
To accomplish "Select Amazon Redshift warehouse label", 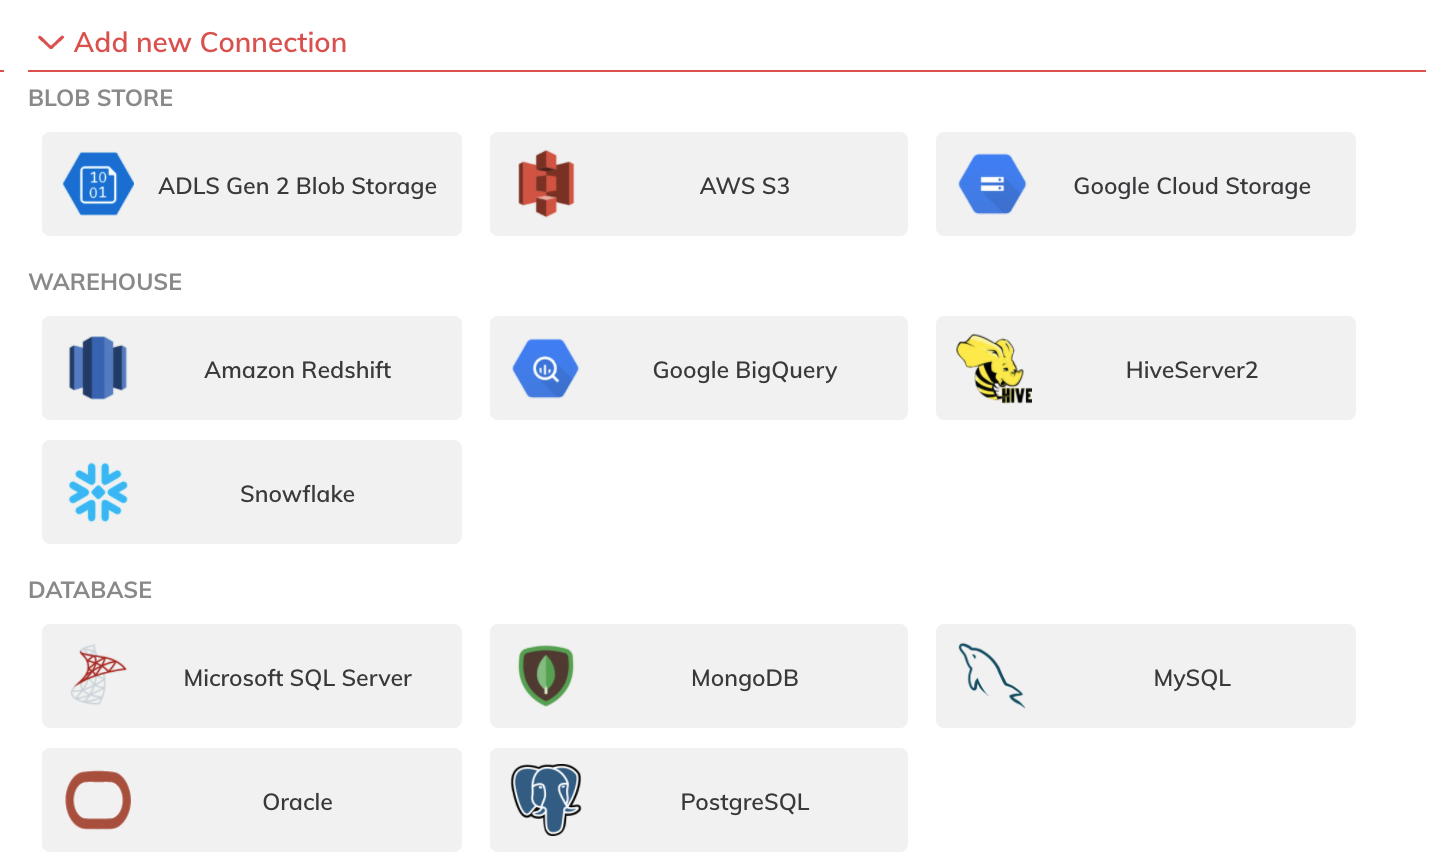I will [297, 370].
